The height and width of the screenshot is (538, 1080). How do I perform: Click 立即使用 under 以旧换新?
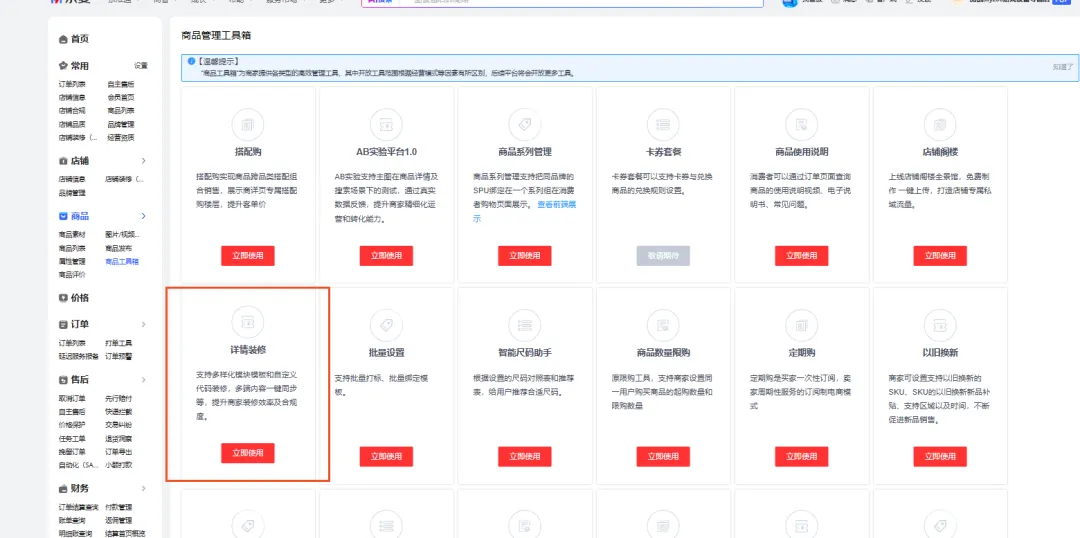pyautogui.click(x=939, y=456)
